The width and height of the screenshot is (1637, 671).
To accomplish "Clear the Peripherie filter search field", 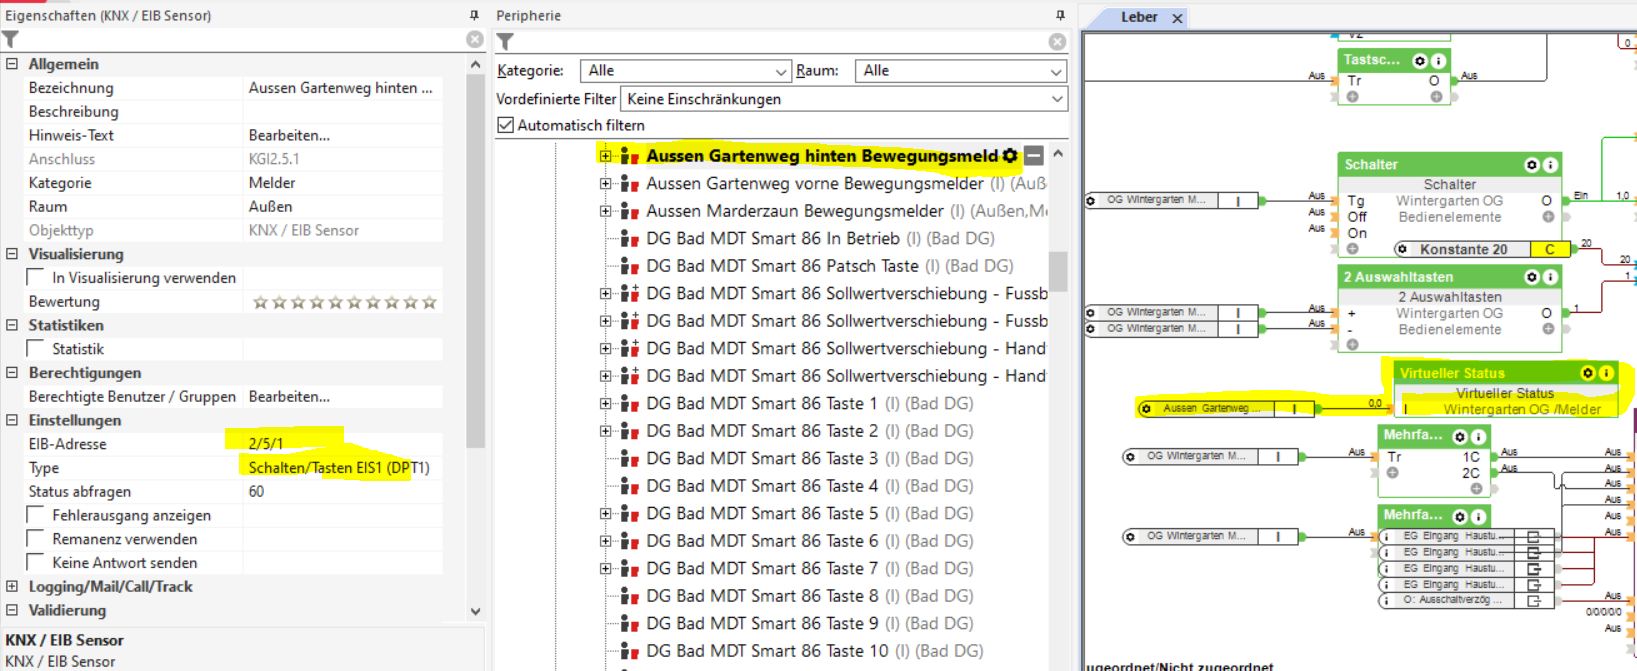I will (x=1057, y=42).
